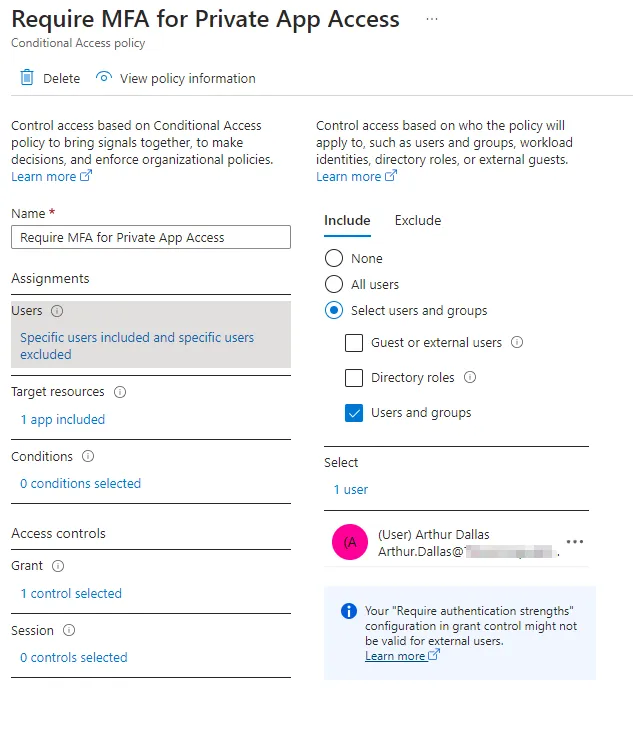The height and width of the screenshot is (735, 633).
Task: Click the info icon next to Users
Action: [57, 311]
